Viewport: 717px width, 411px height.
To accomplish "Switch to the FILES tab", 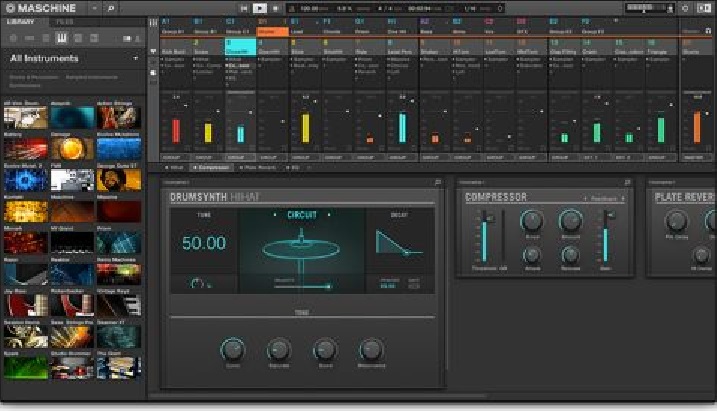I will point(64,21).
